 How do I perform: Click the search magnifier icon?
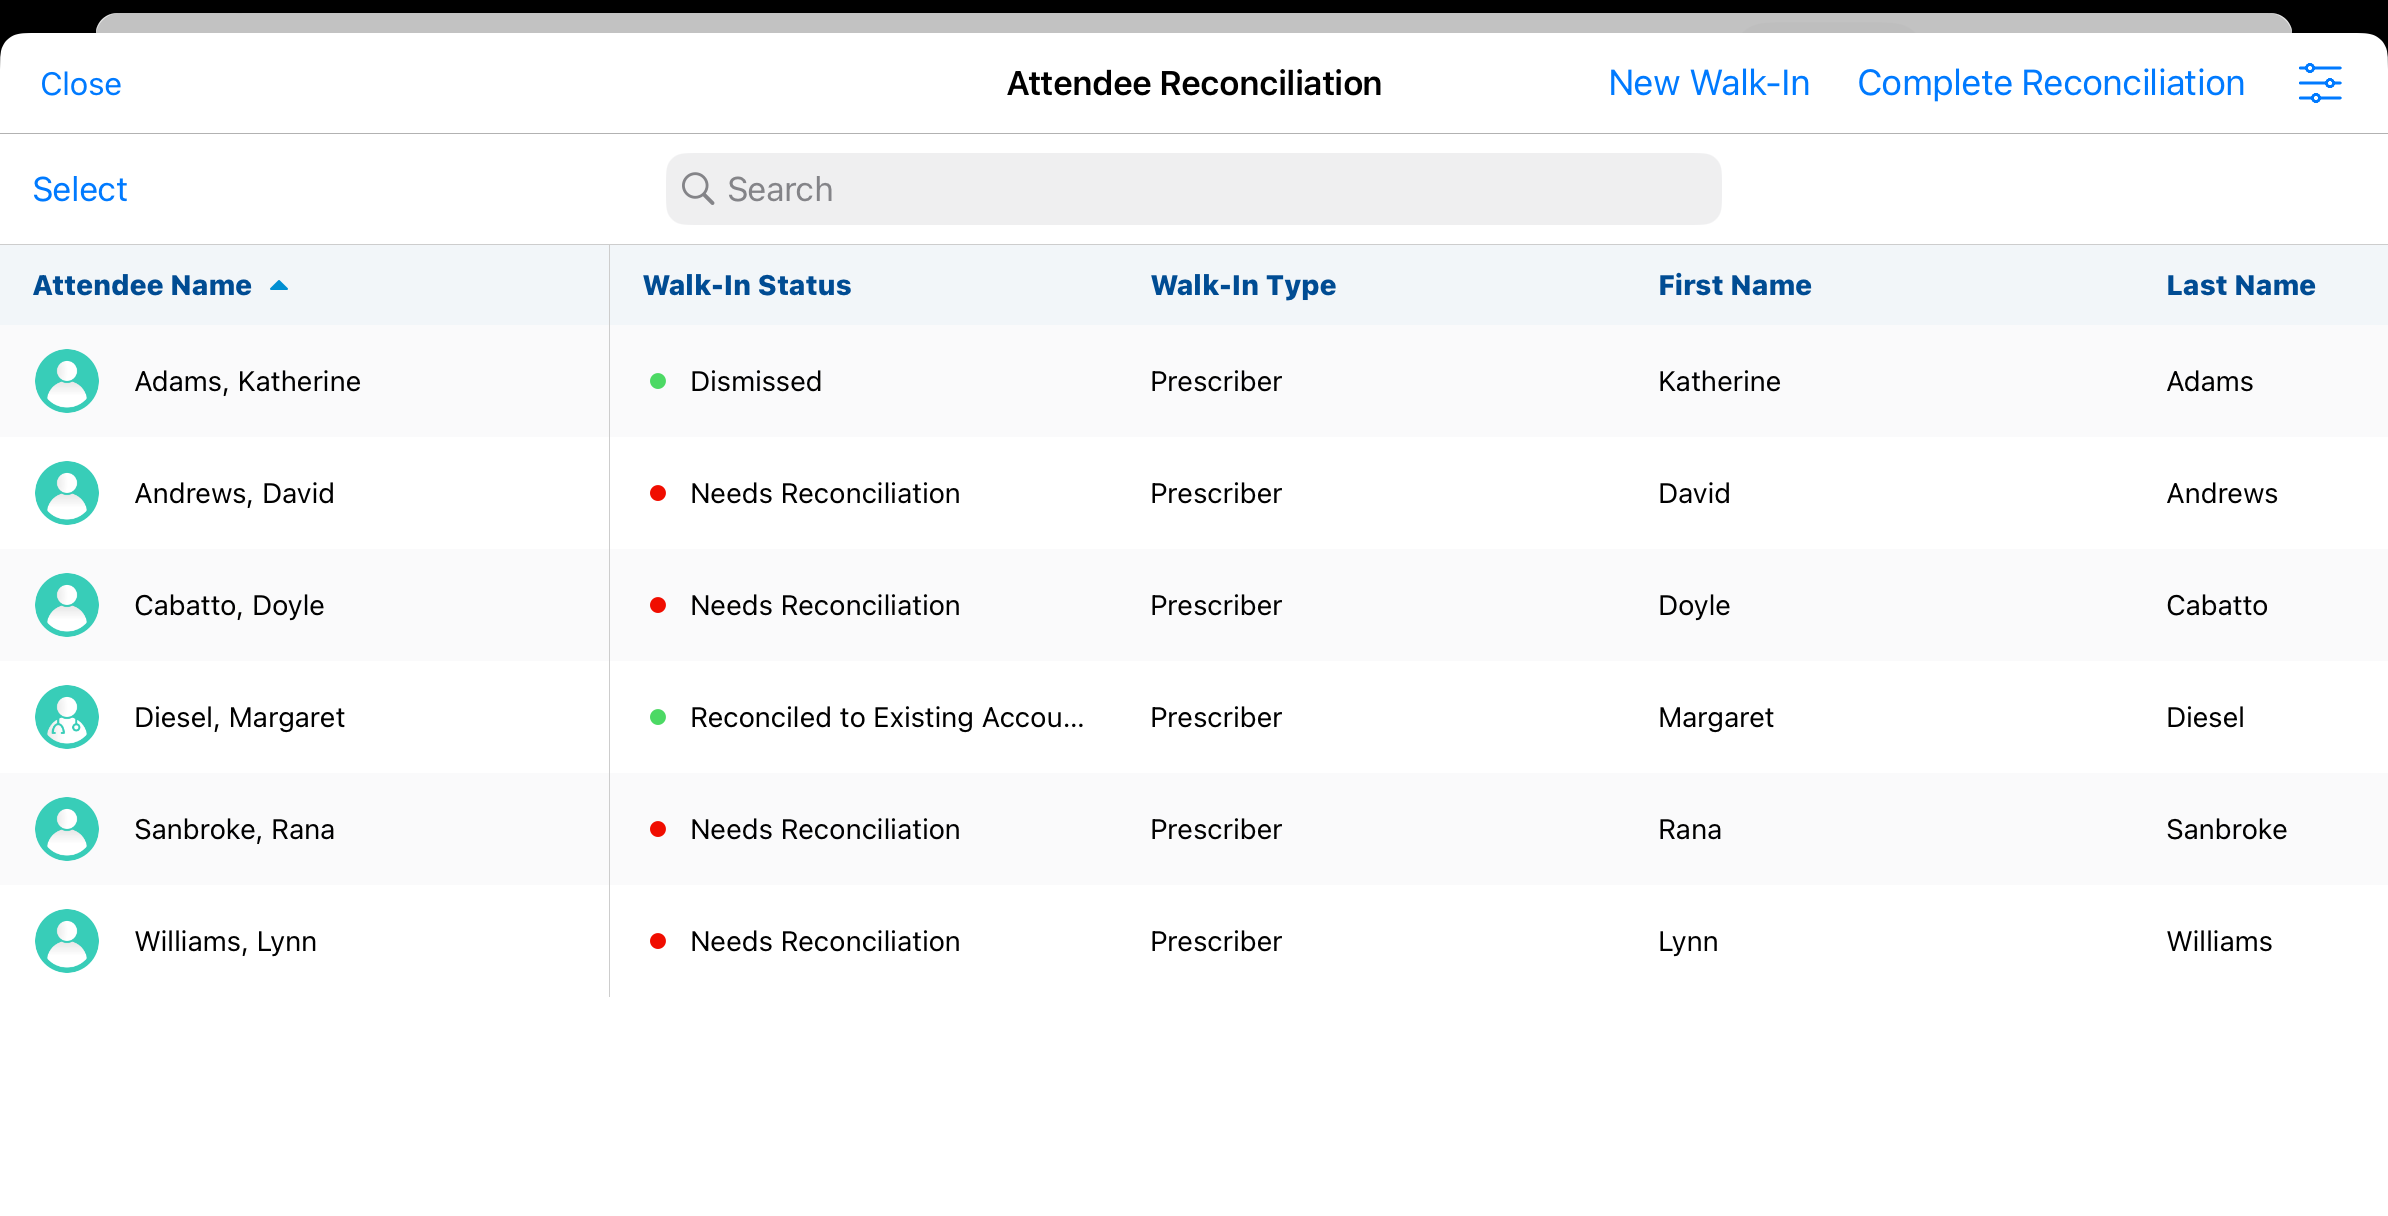[698, 189]
